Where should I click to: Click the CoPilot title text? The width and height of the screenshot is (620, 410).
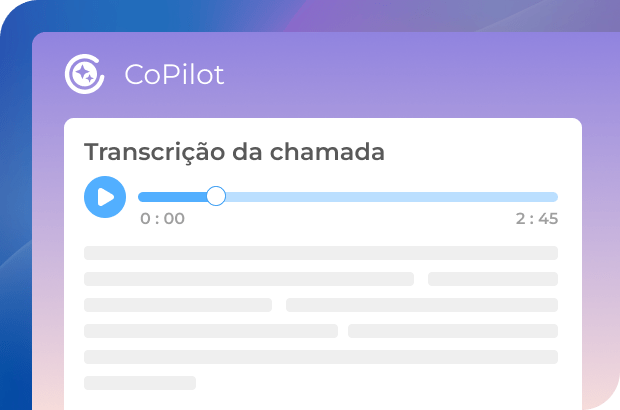click(x=174, y=75)
